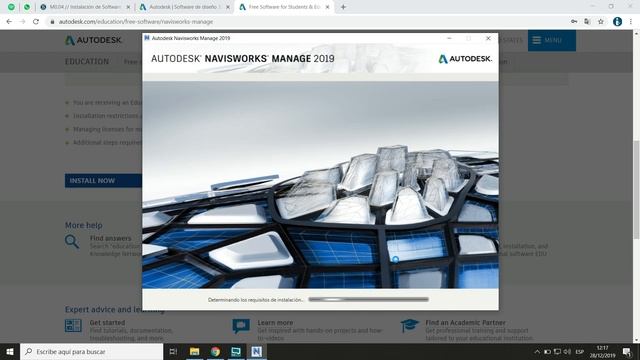
Task: Close the 'Free Software for Students' tab
Action: 327,7
